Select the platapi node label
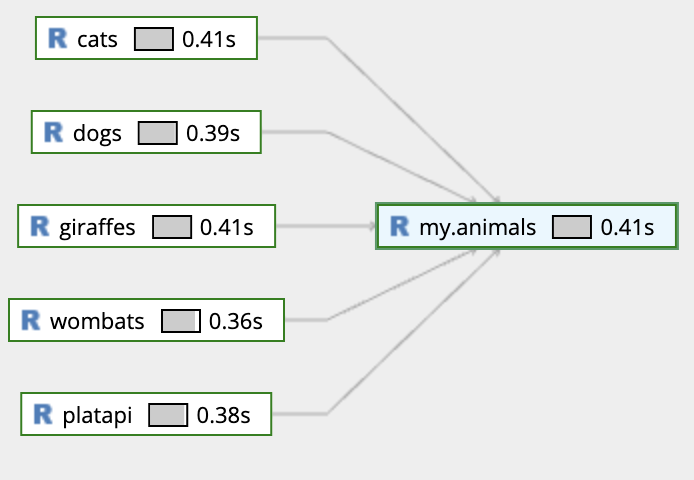Screen dimensions: 694x480 [97, 416]
